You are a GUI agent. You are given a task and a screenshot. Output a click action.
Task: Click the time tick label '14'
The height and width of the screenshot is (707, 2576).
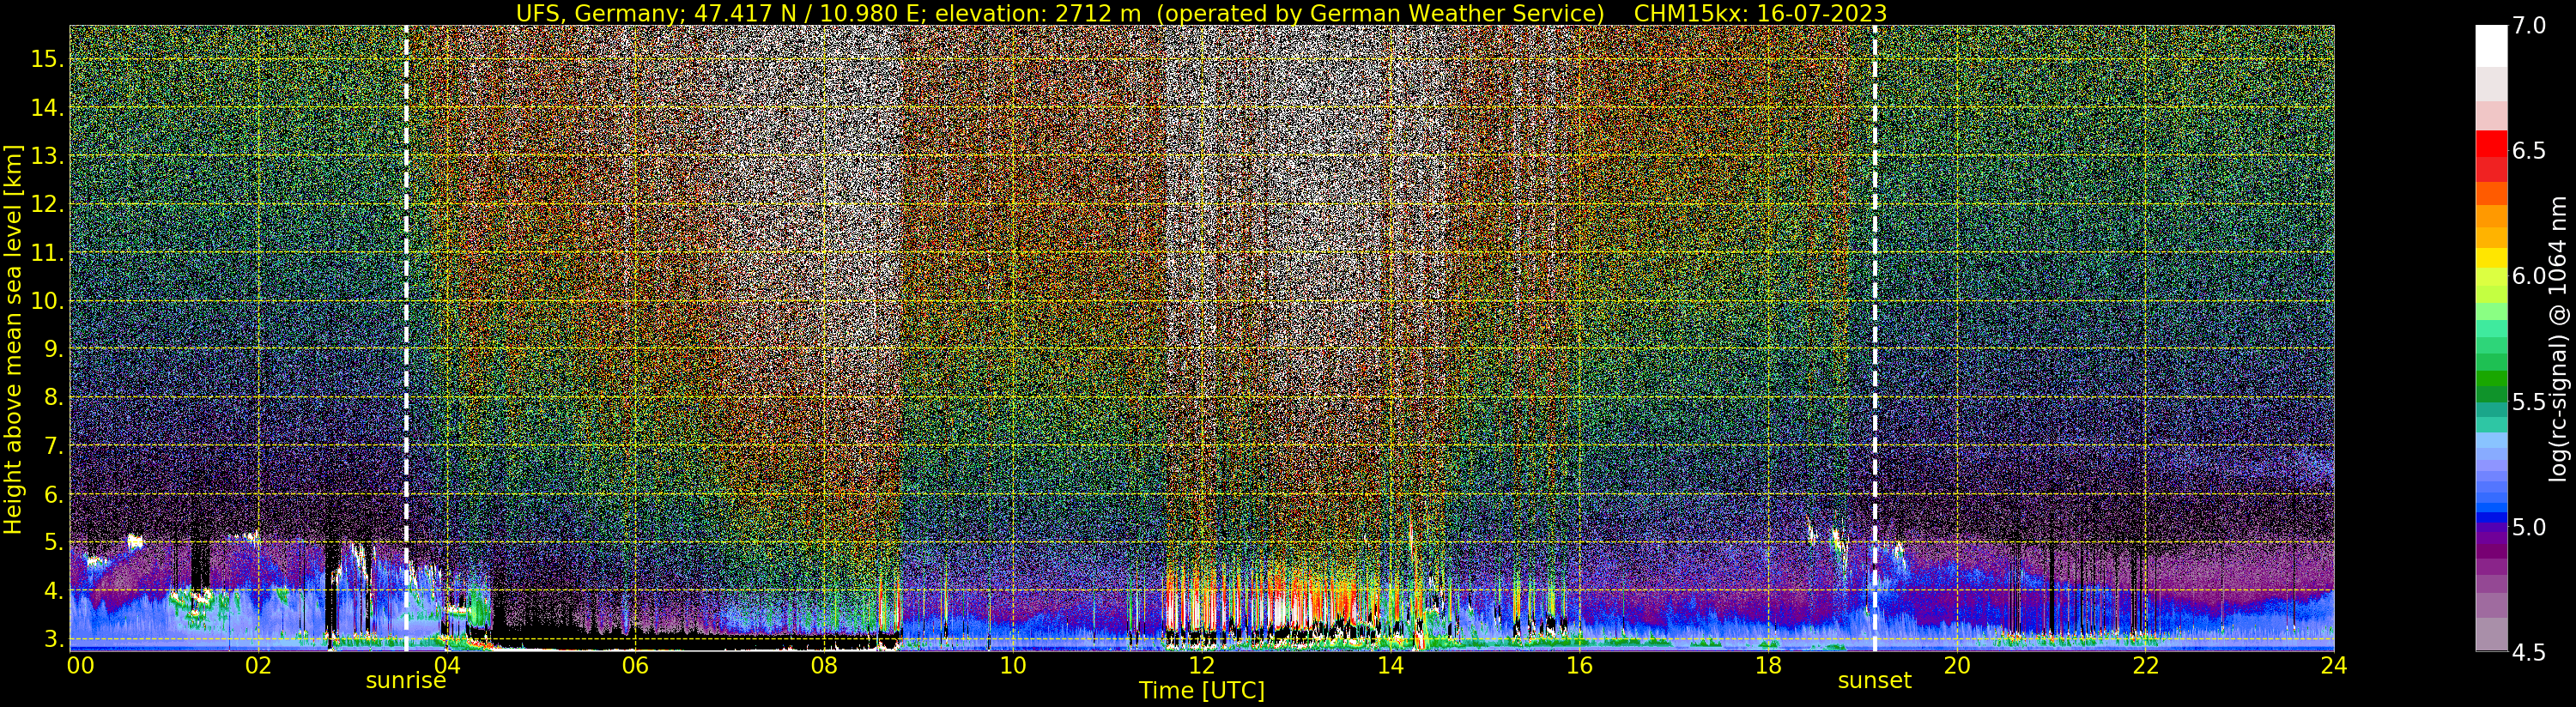click(x=1390, y=665)
